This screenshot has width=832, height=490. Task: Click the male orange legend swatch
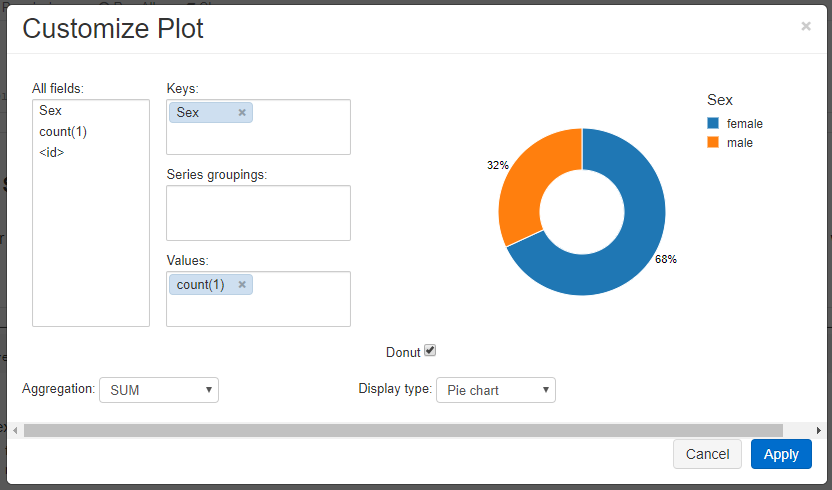click(x=713, y=143)
